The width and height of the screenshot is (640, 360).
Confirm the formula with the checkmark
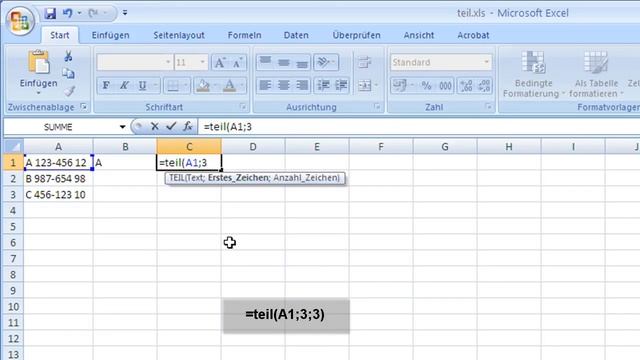pos(171,127)
